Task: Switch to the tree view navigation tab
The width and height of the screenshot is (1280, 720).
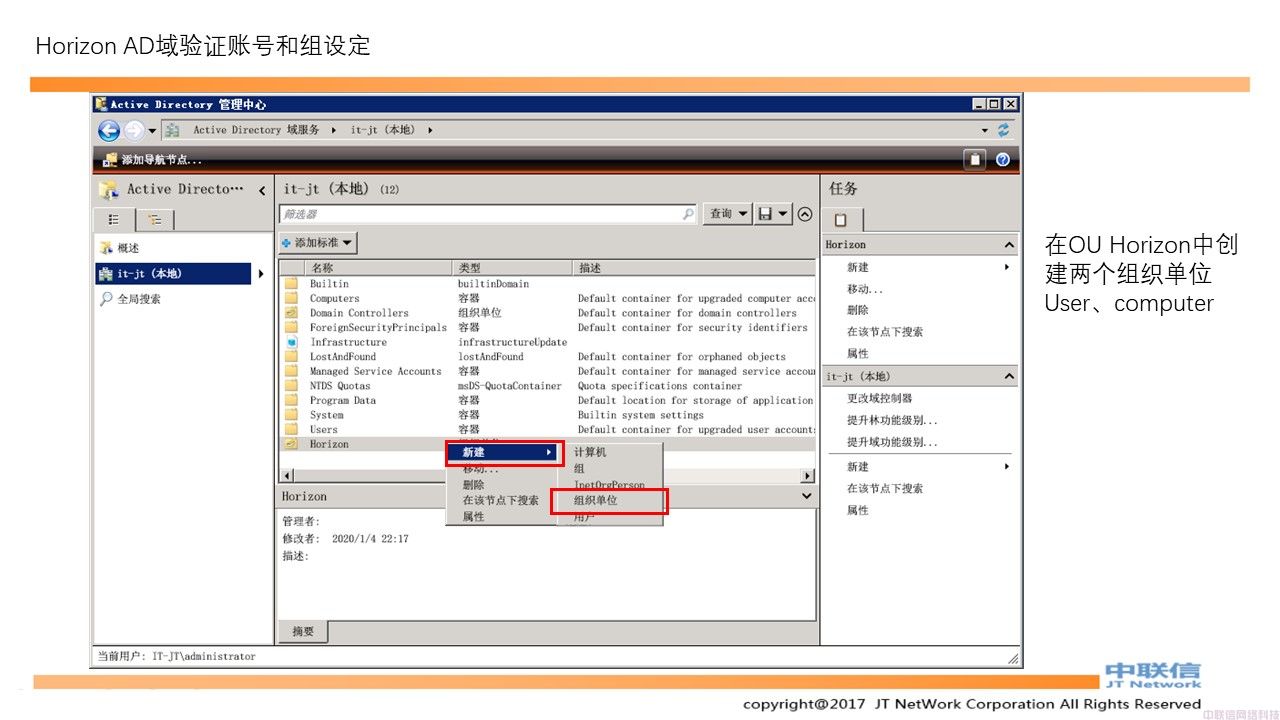Action: 154,221
